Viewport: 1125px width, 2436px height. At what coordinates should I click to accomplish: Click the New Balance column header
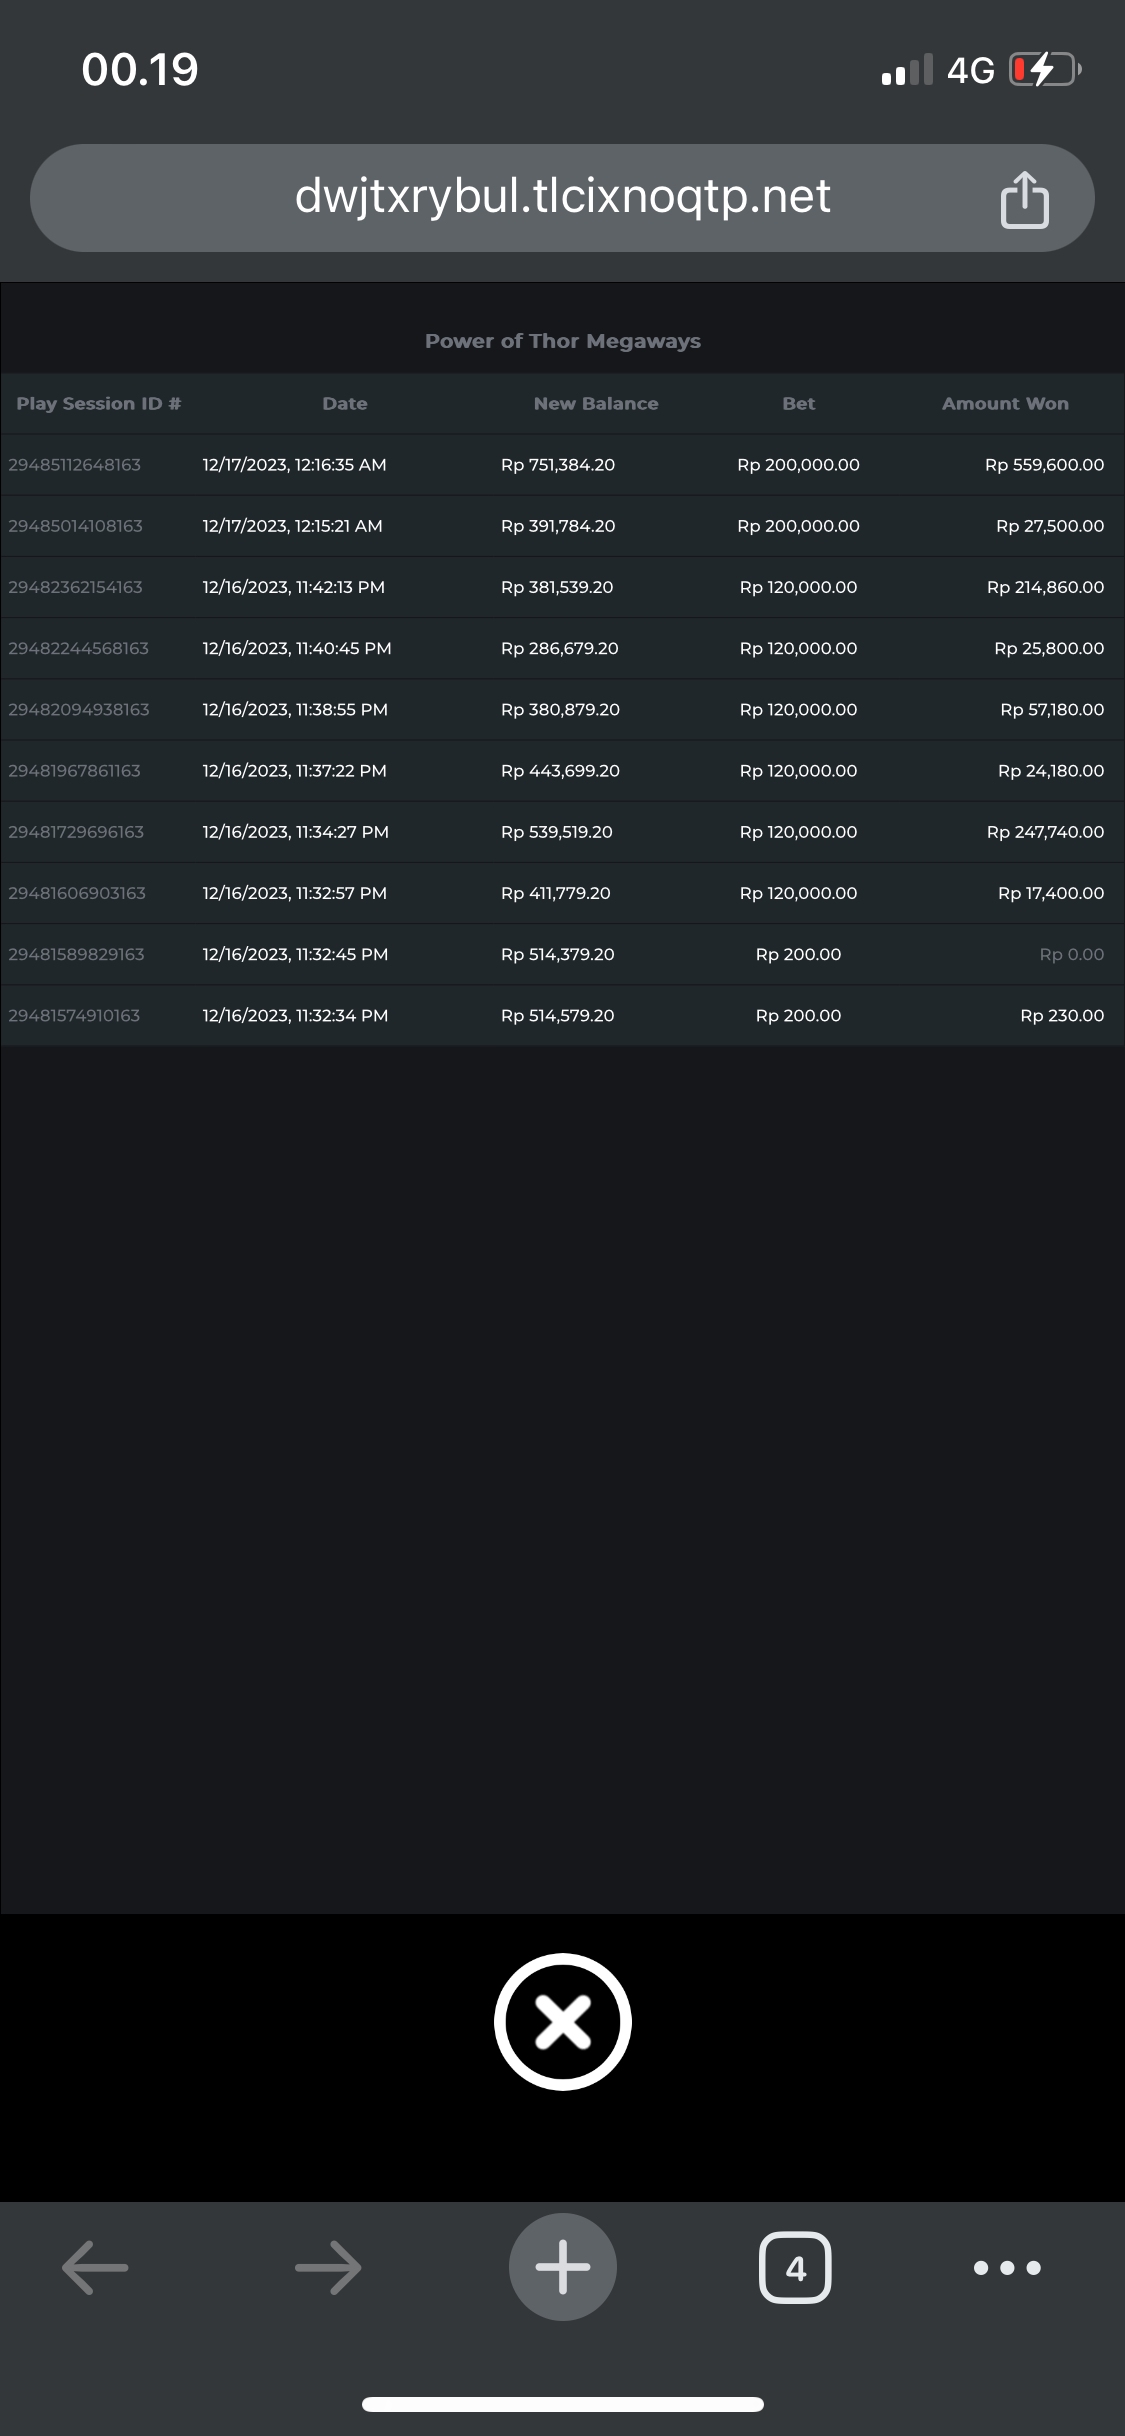coord(596,404)
